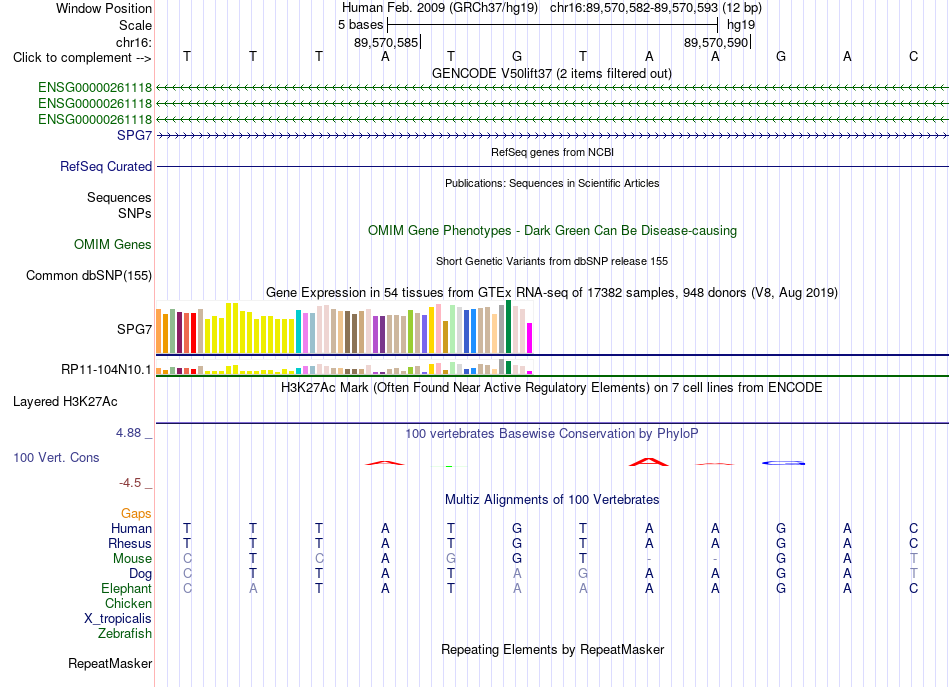Select the 'Chicken' alignment row label
This screenshot has height=687, width=950.
point(128,603)
